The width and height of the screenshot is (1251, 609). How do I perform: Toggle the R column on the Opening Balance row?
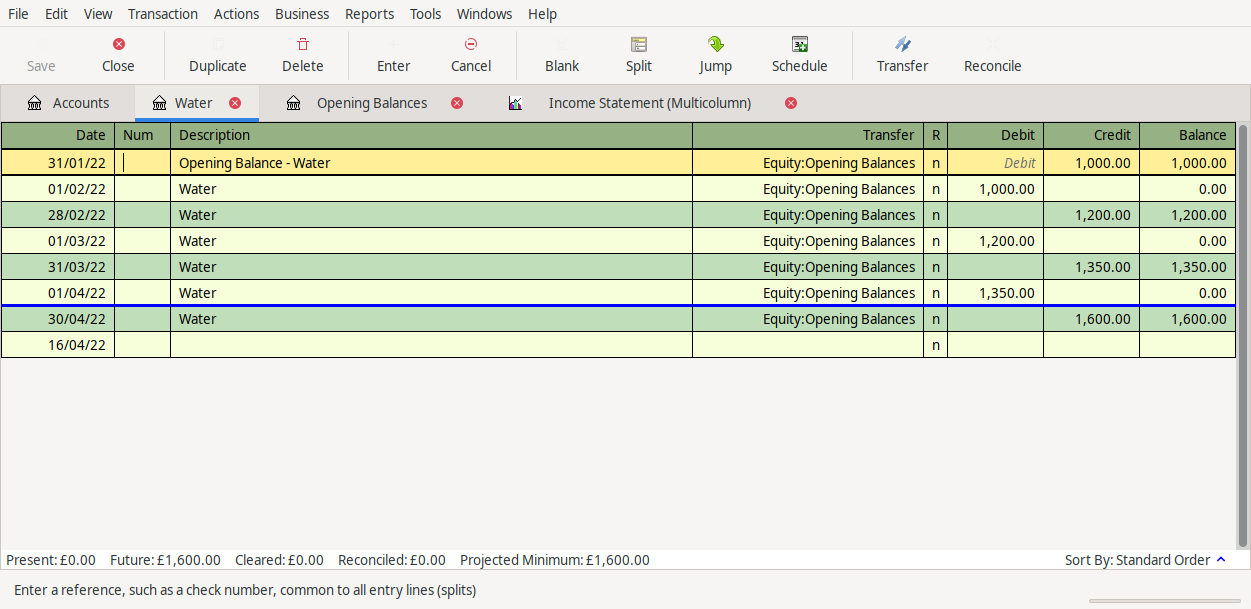pyautogui.click(x=935, y=162)
